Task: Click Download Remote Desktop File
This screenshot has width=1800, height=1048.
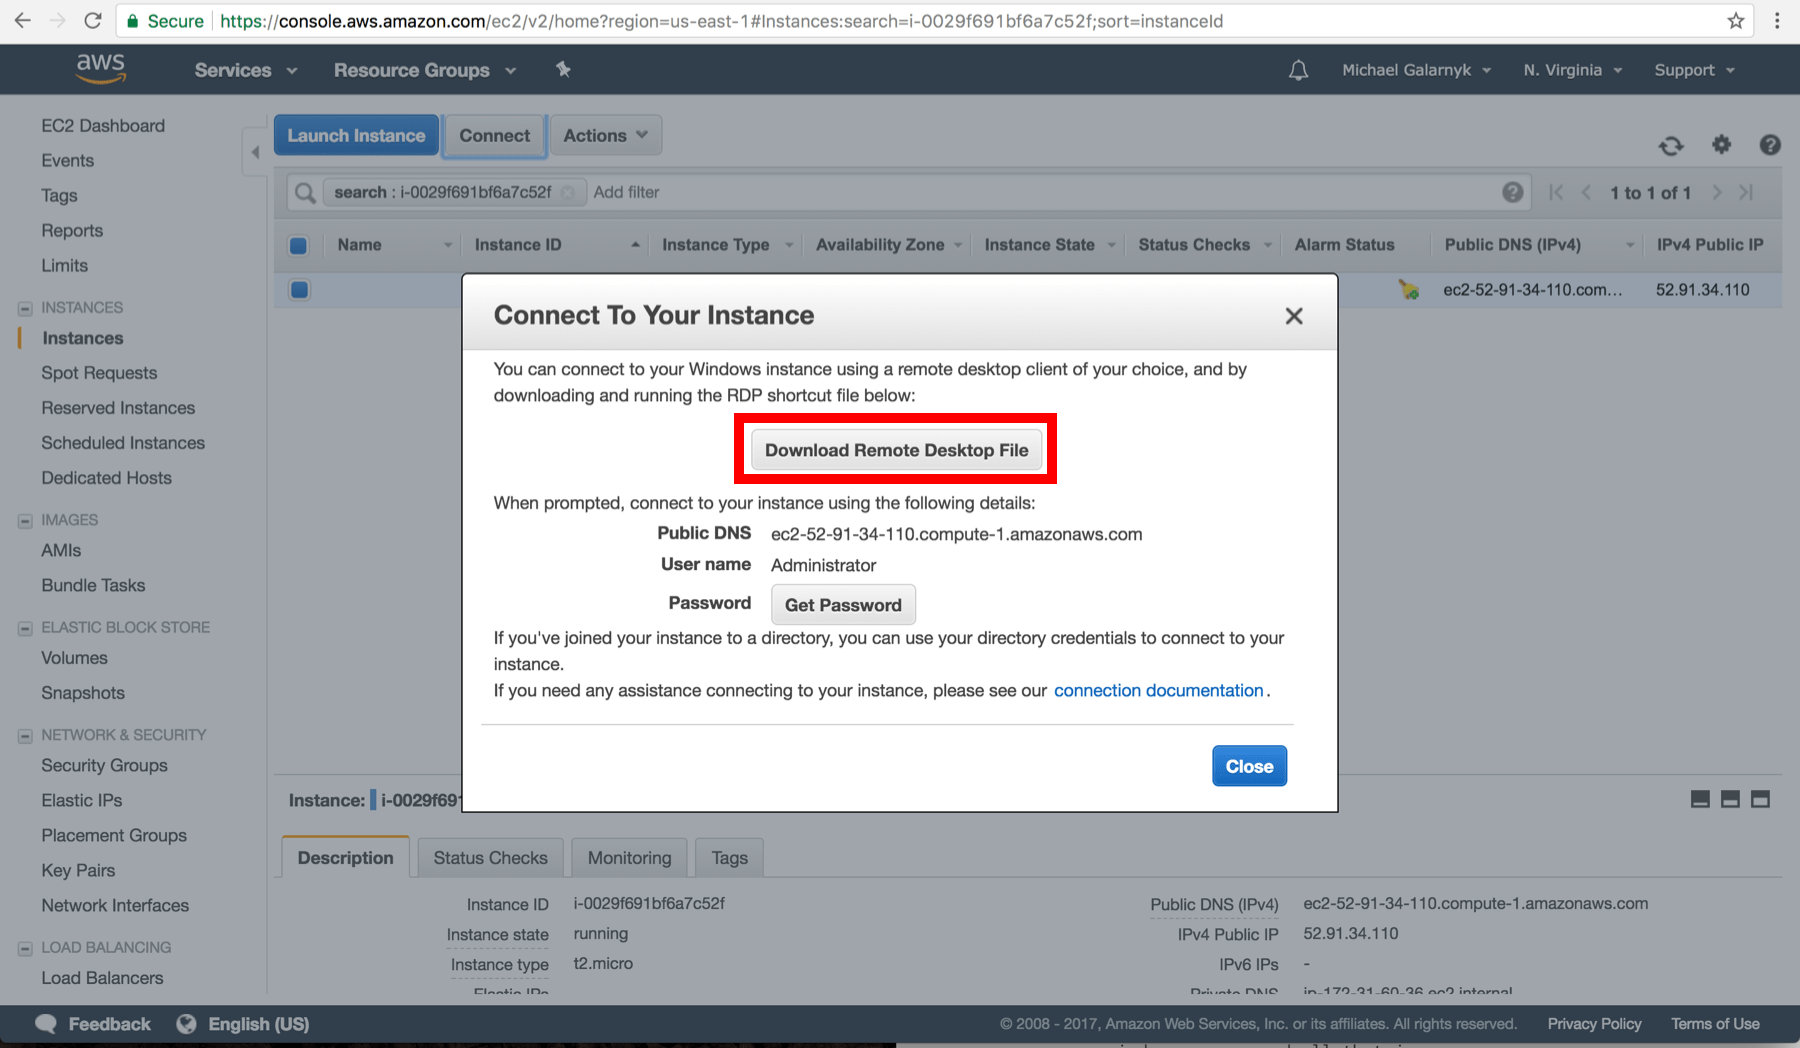Action: pos(895,449)
